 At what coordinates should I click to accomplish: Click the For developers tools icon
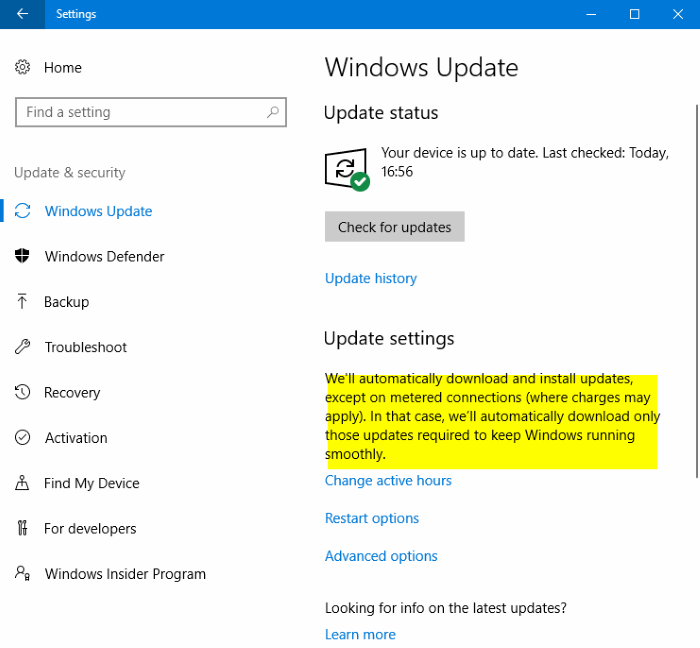coord(22,528)
